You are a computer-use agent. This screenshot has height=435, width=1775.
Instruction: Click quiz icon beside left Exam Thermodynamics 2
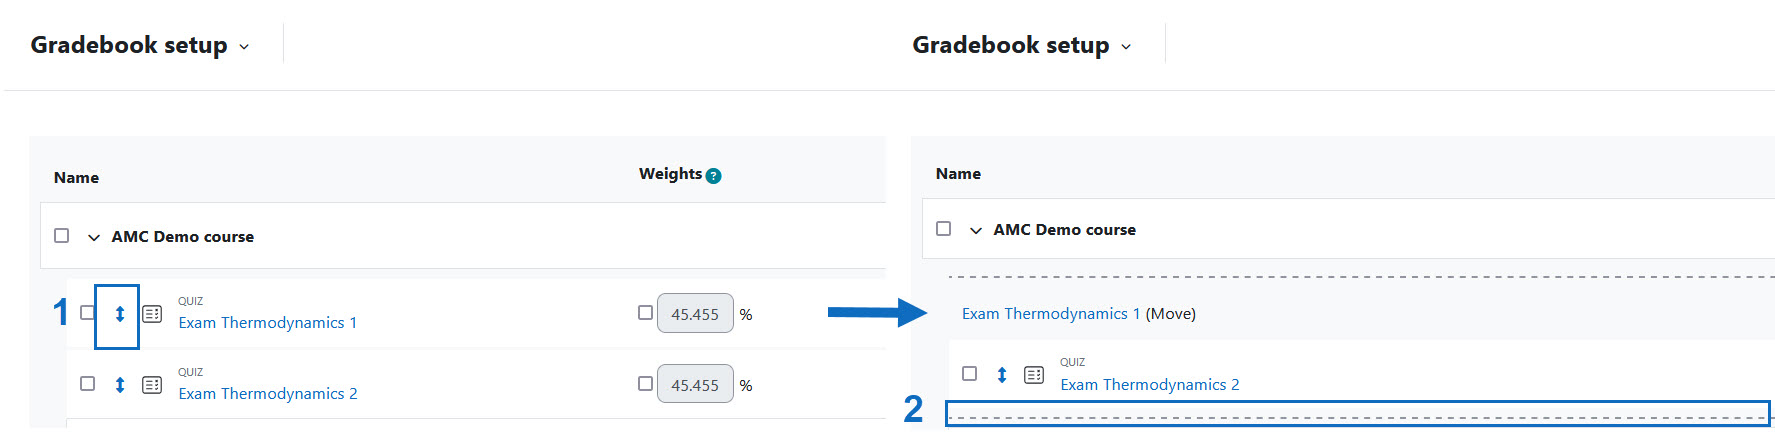click(x=152, y=385)
